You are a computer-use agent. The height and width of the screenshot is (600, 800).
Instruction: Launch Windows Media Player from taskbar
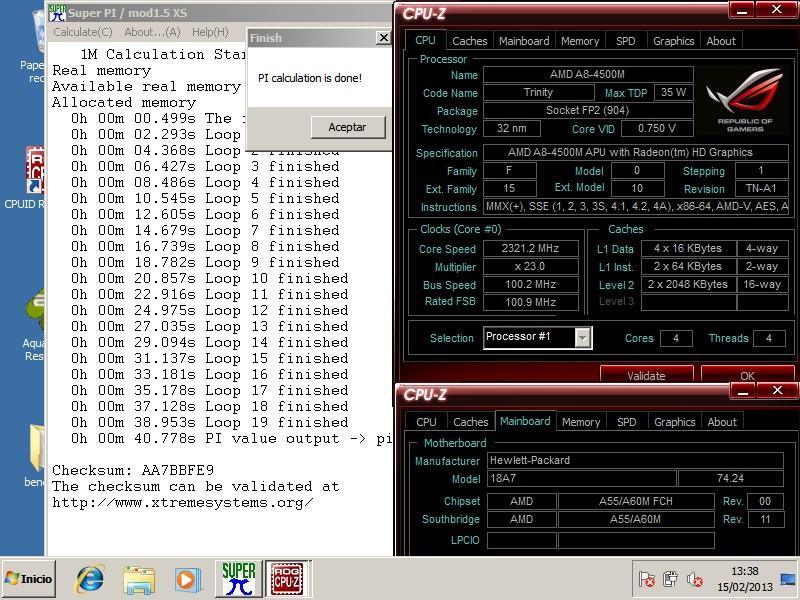click(188, 580)
